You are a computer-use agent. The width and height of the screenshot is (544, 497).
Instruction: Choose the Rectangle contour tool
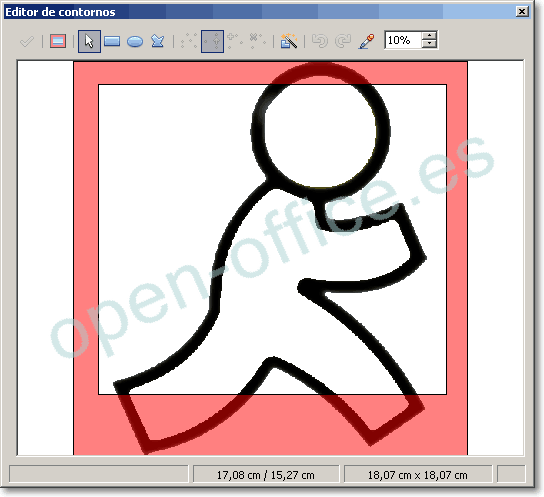coord(112,41)
